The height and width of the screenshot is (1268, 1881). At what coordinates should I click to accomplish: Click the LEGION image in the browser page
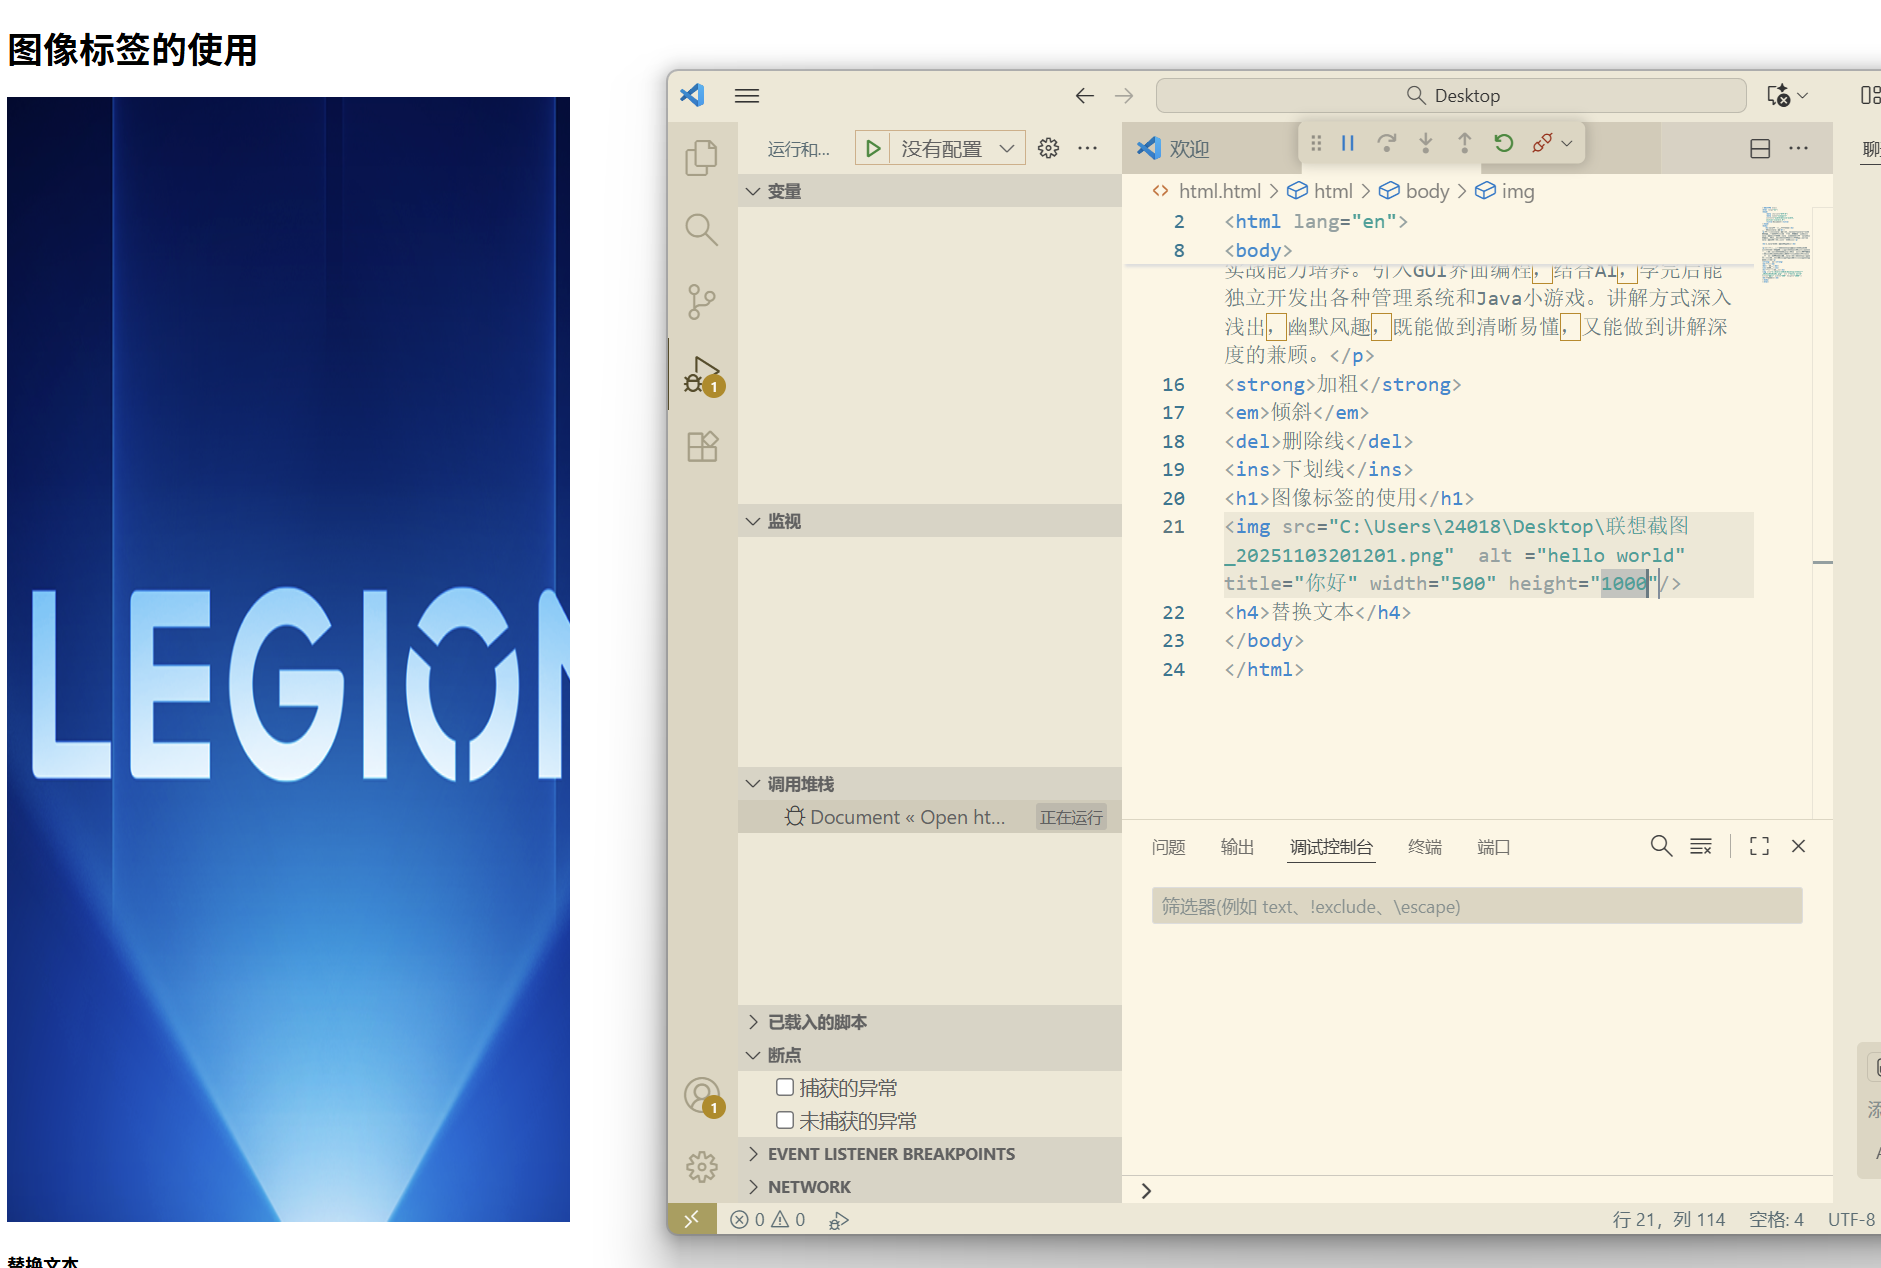coord(288,659)
